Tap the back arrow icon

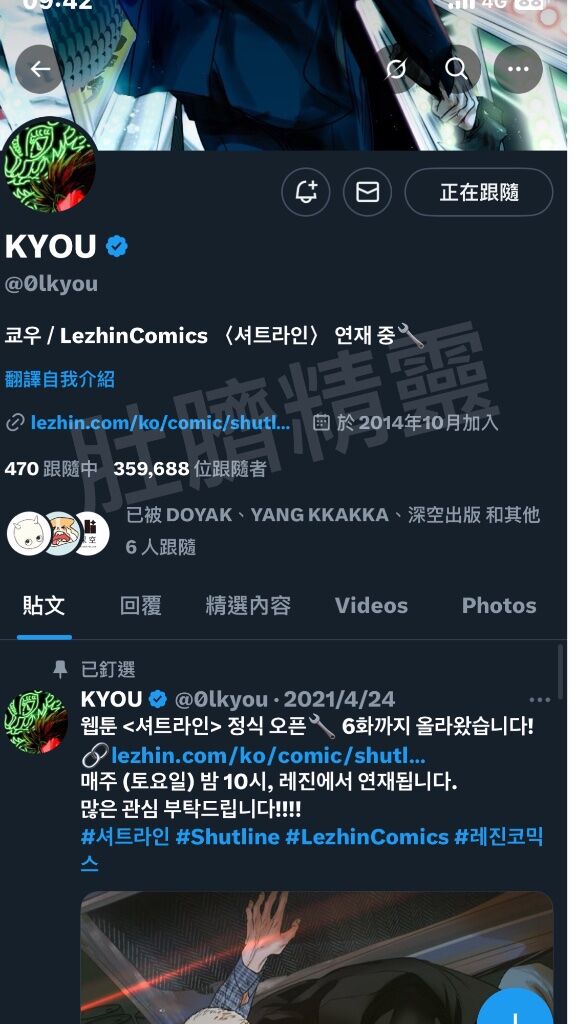click(40, 69)
